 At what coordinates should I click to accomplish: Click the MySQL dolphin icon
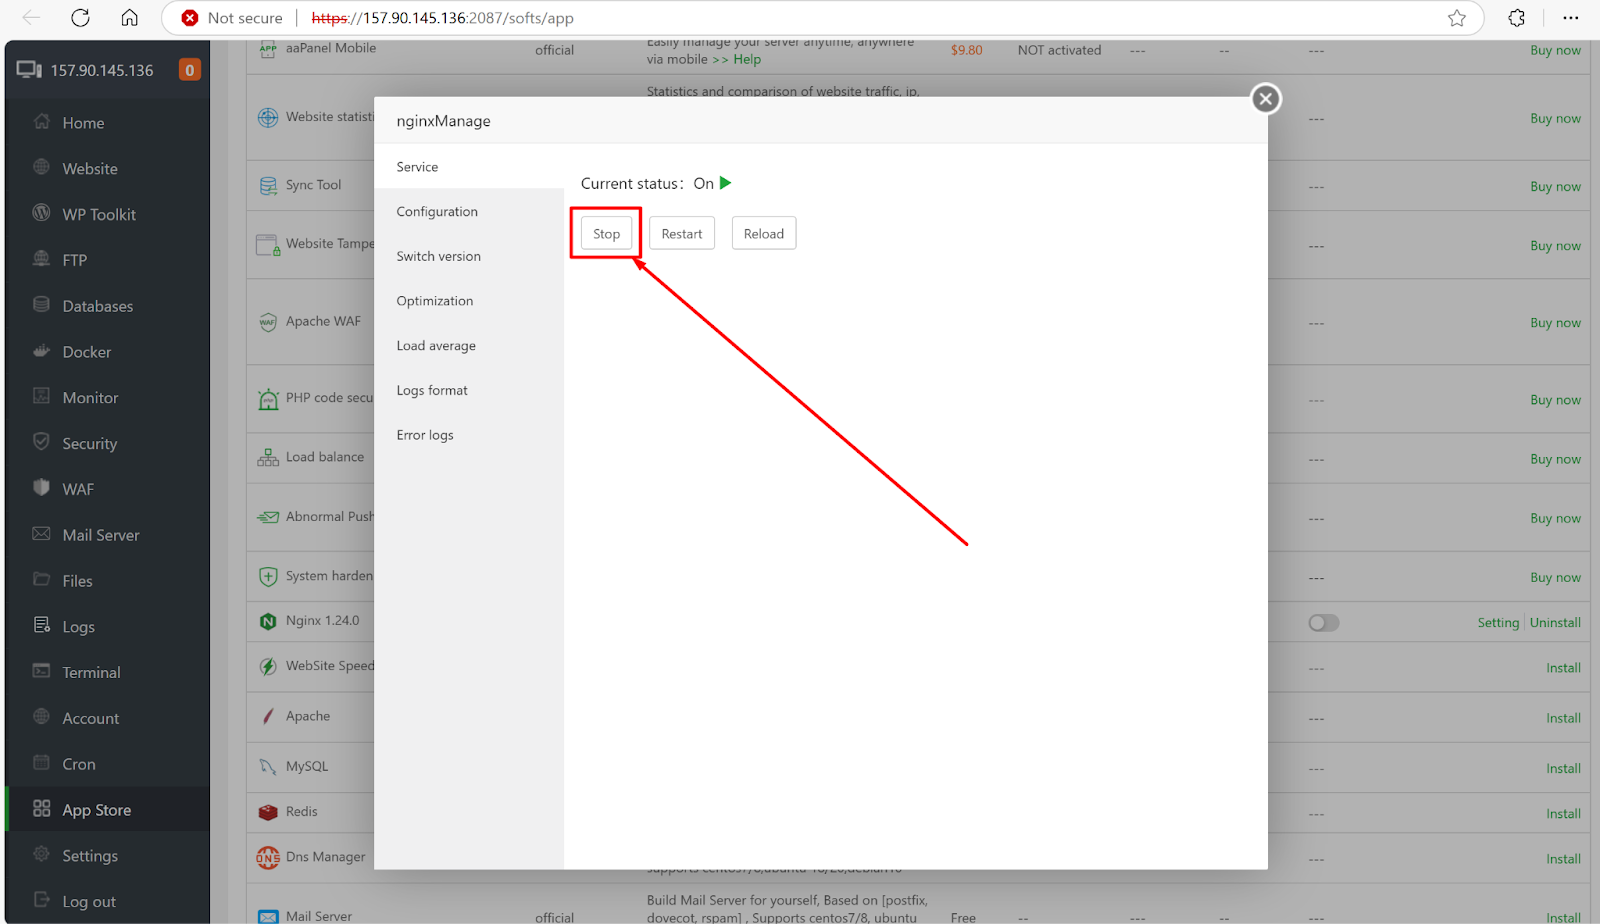267,766
